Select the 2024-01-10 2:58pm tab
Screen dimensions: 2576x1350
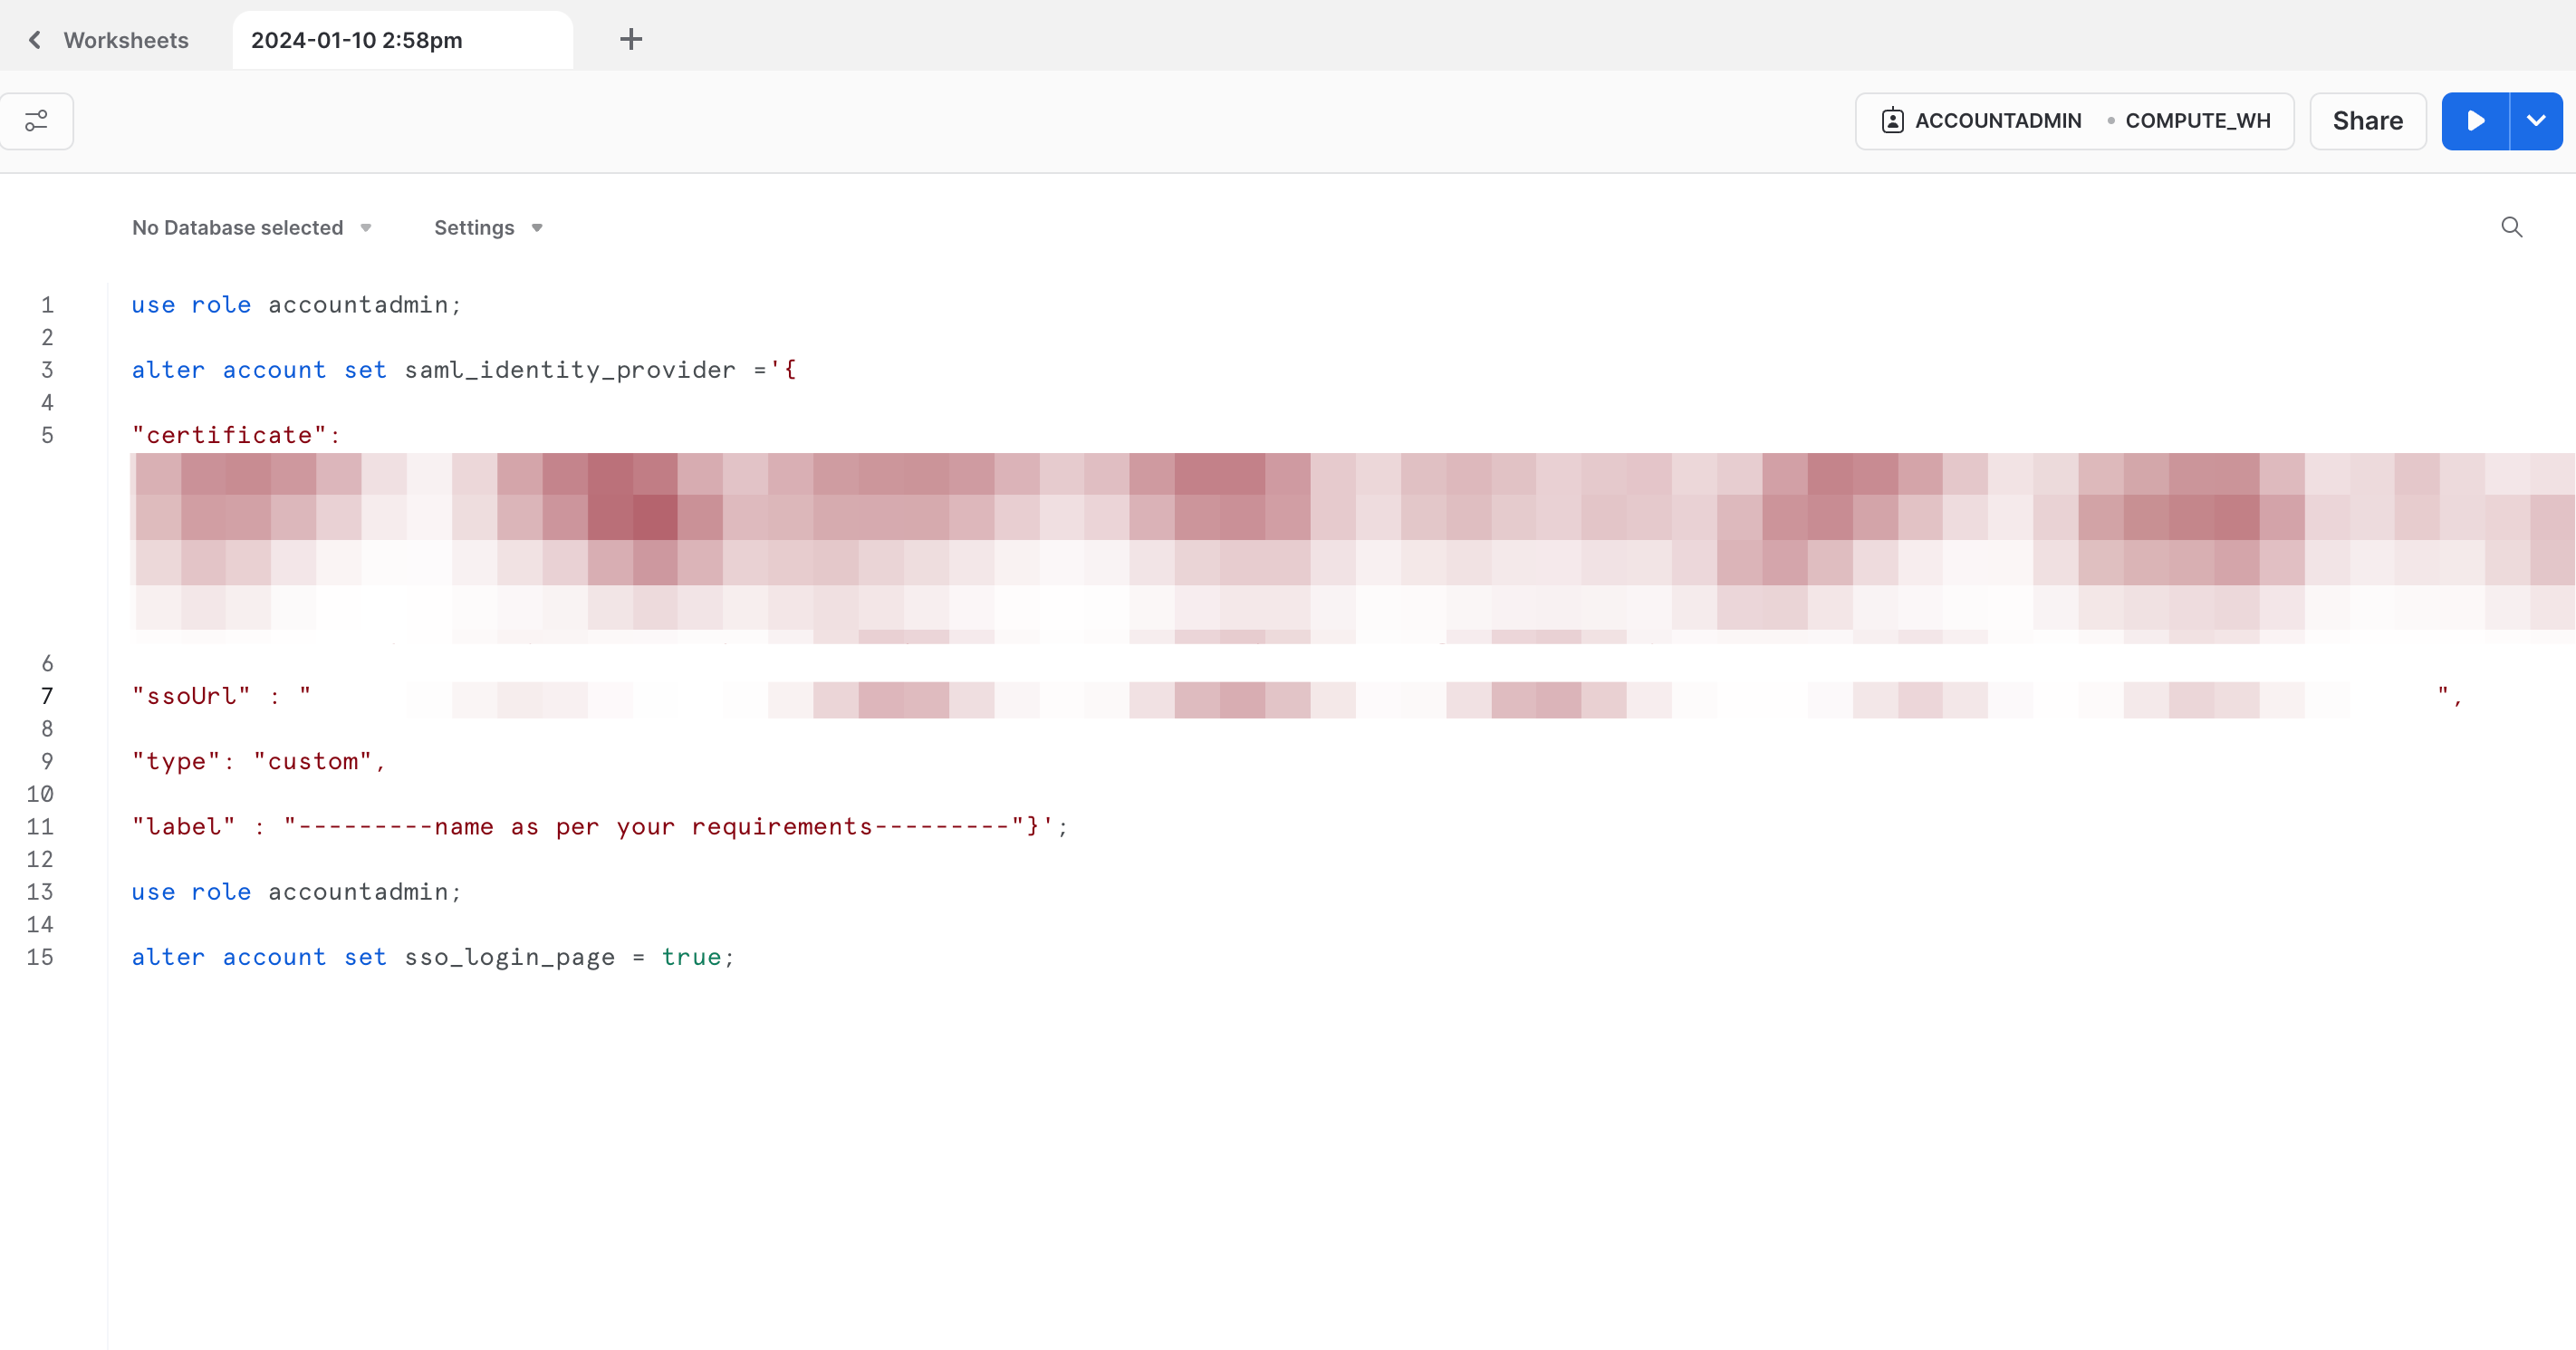pos(402,40)
